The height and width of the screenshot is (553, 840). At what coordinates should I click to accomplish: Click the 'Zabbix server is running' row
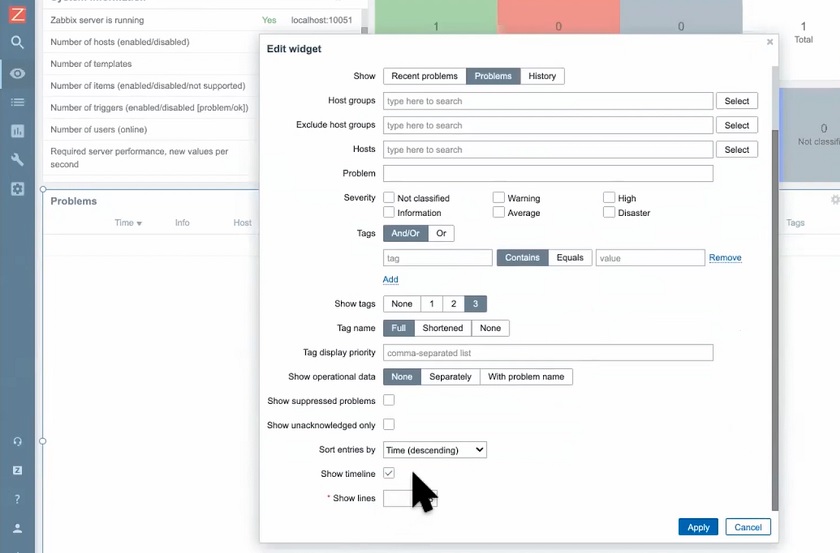point(202,20)
